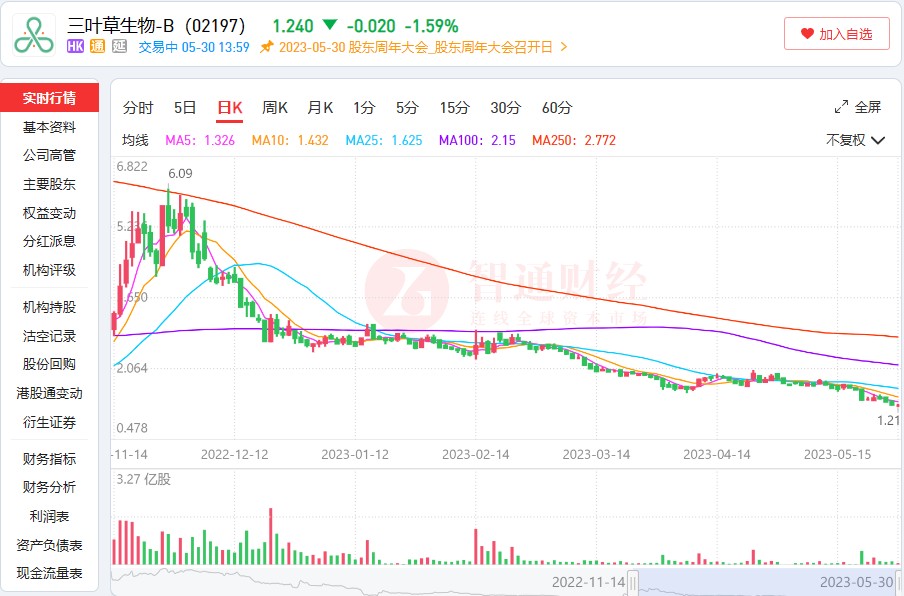The width and height of the screenshot is (904, 596).
Task: Switch chart to 周K weekly candles
Action: (x=275, y=108)
